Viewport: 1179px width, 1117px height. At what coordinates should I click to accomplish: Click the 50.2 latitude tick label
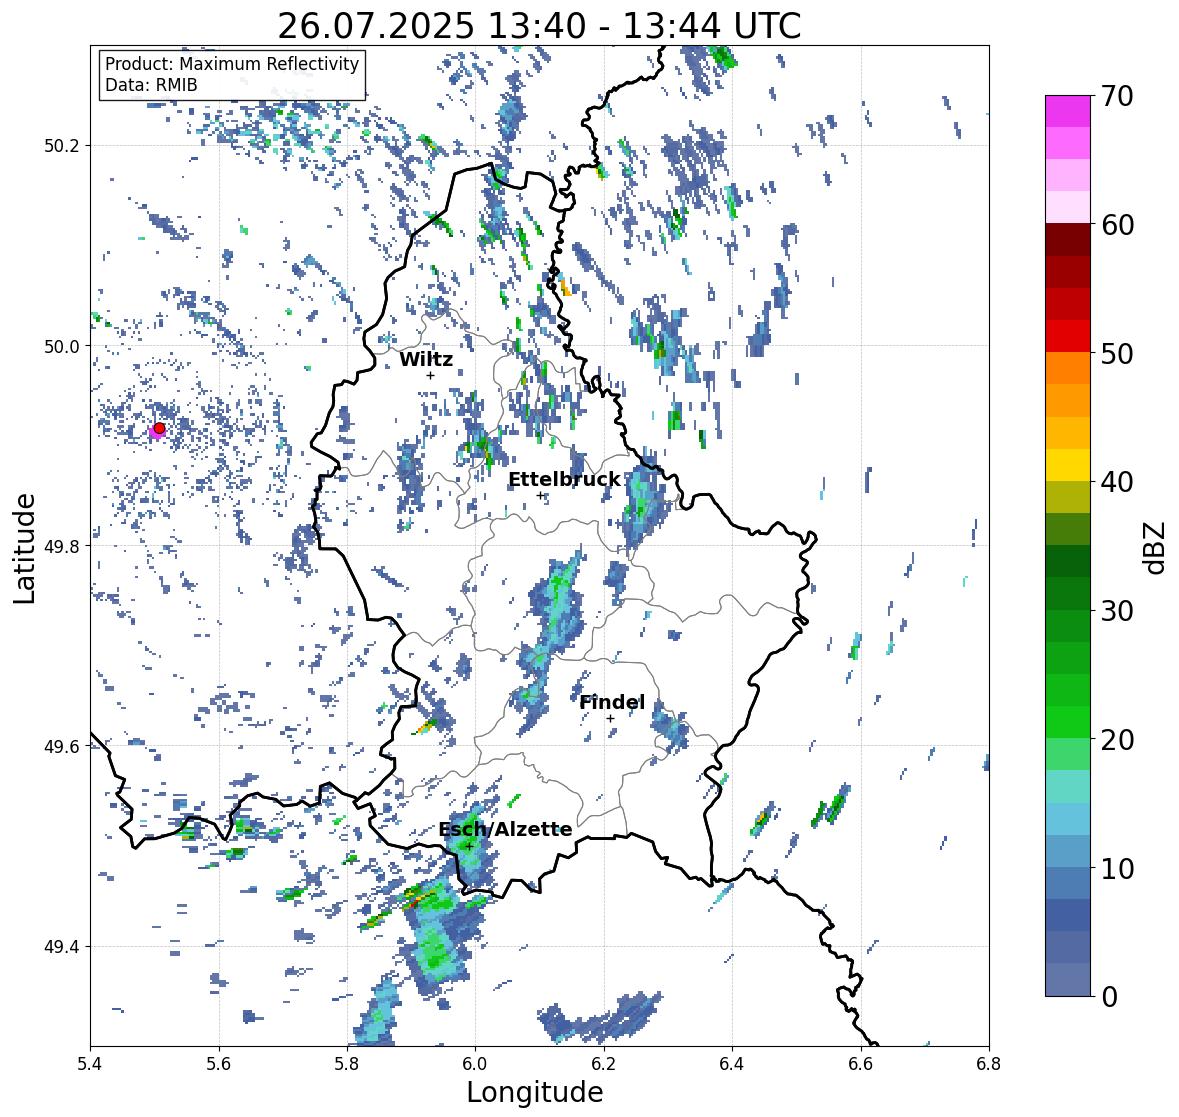(x=62, y=146)
